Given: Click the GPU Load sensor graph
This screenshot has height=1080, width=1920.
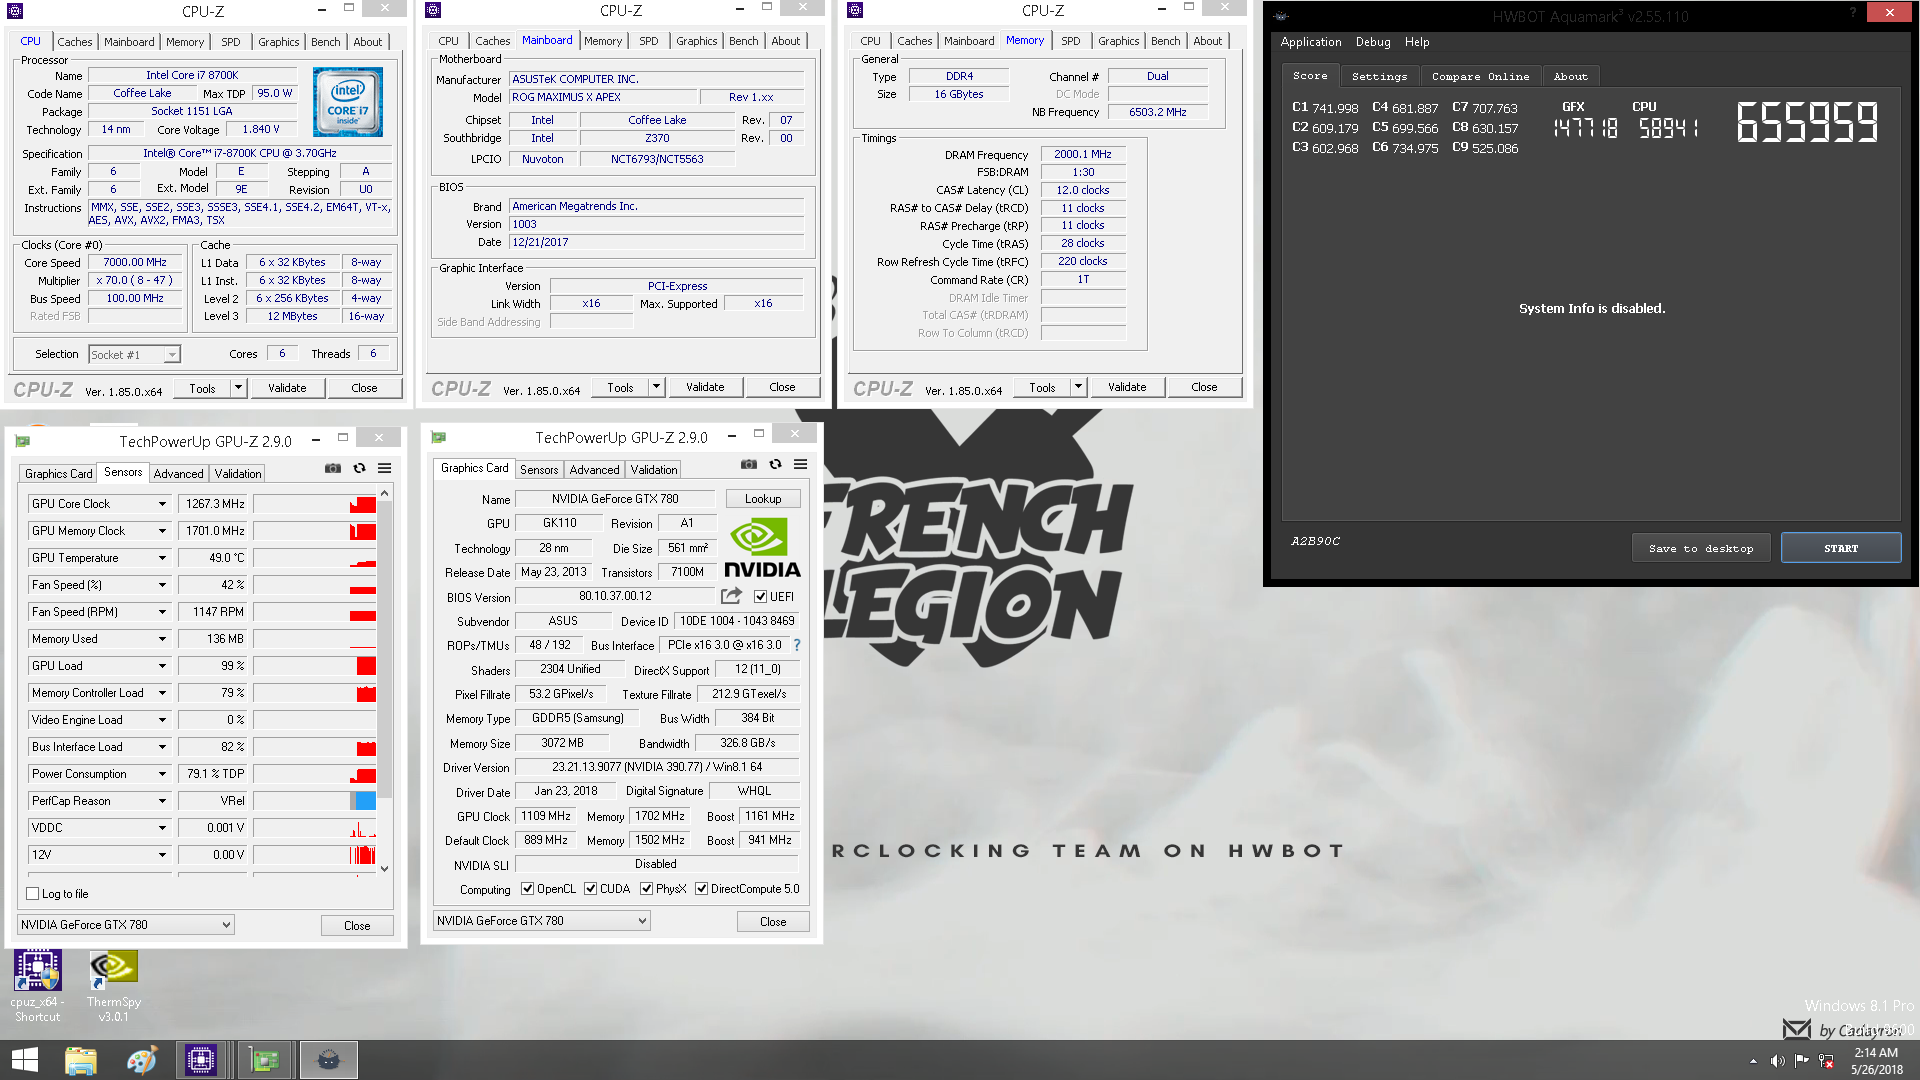Looking at the screenshot, I should [314, 666].
